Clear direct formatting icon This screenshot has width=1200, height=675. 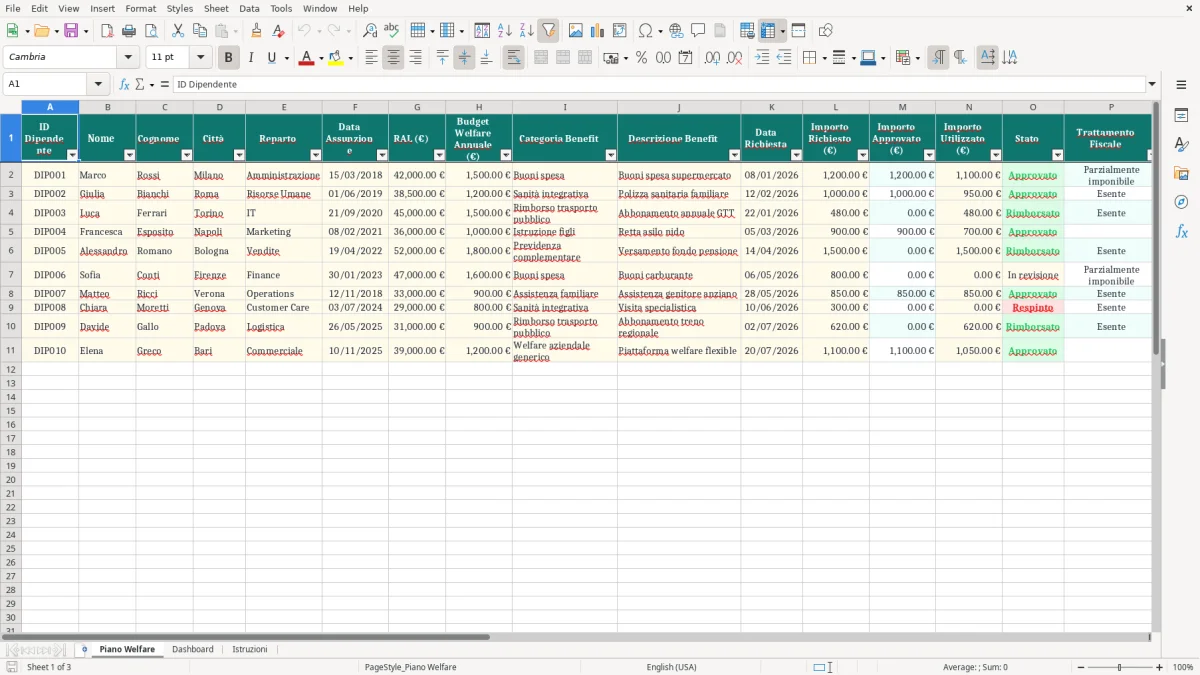279,31
